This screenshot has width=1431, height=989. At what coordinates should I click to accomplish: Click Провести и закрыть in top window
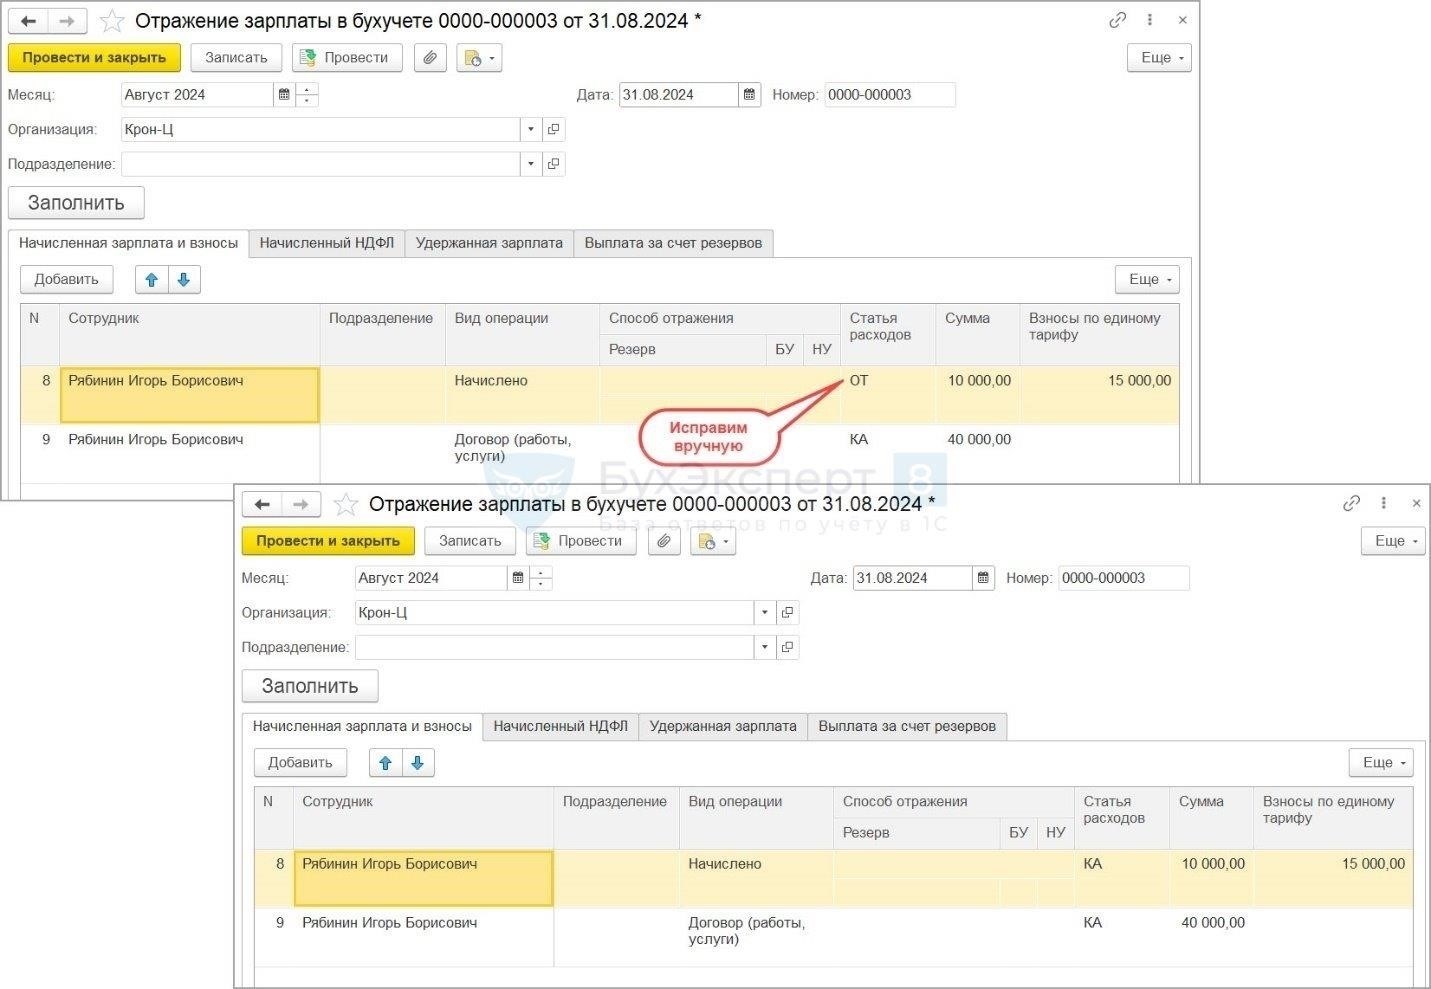[x=94, y=58]
